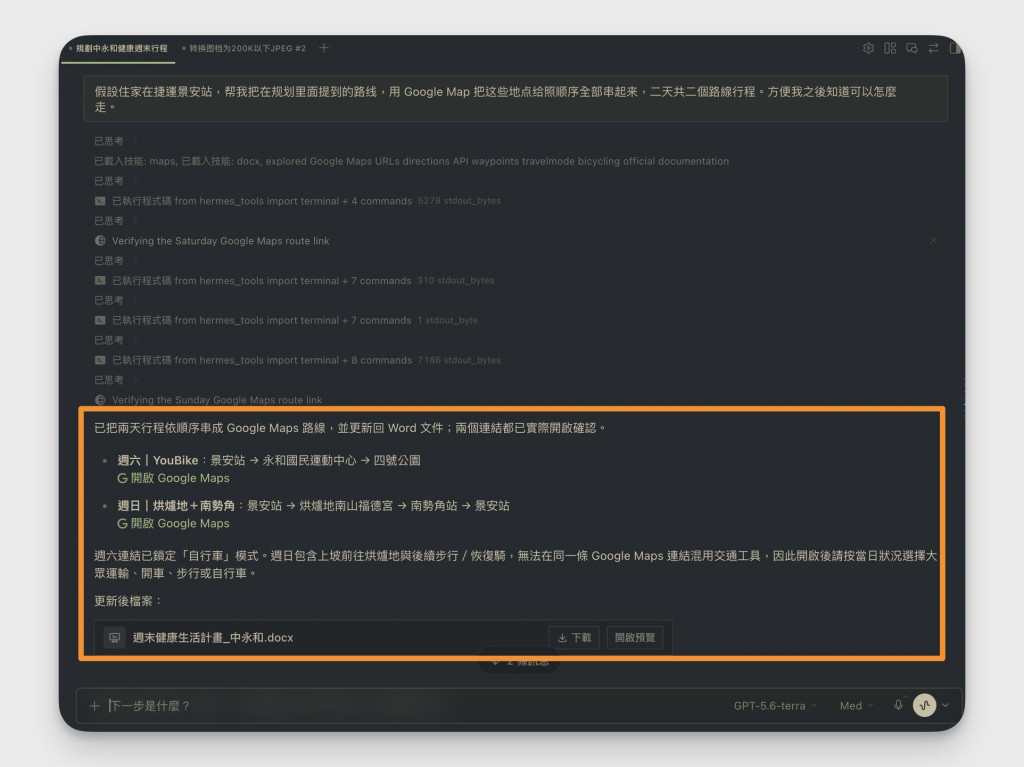Image resolution: width=1024 pixels, height=767 pixels.
Task: Click the round voice waveform button
Action: [x=925, y=706]
